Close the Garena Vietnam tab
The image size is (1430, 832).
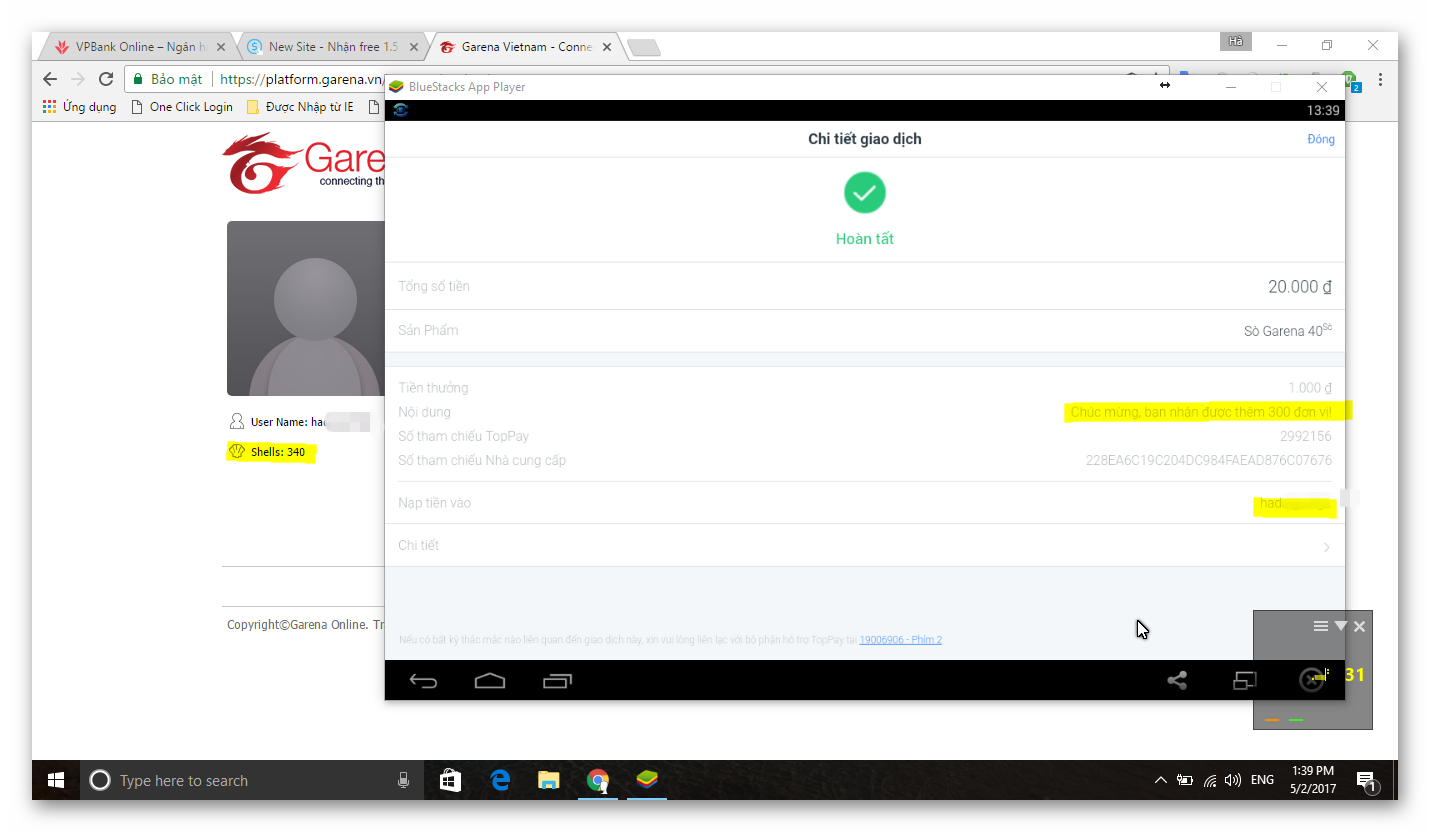[x=606, y=47]
